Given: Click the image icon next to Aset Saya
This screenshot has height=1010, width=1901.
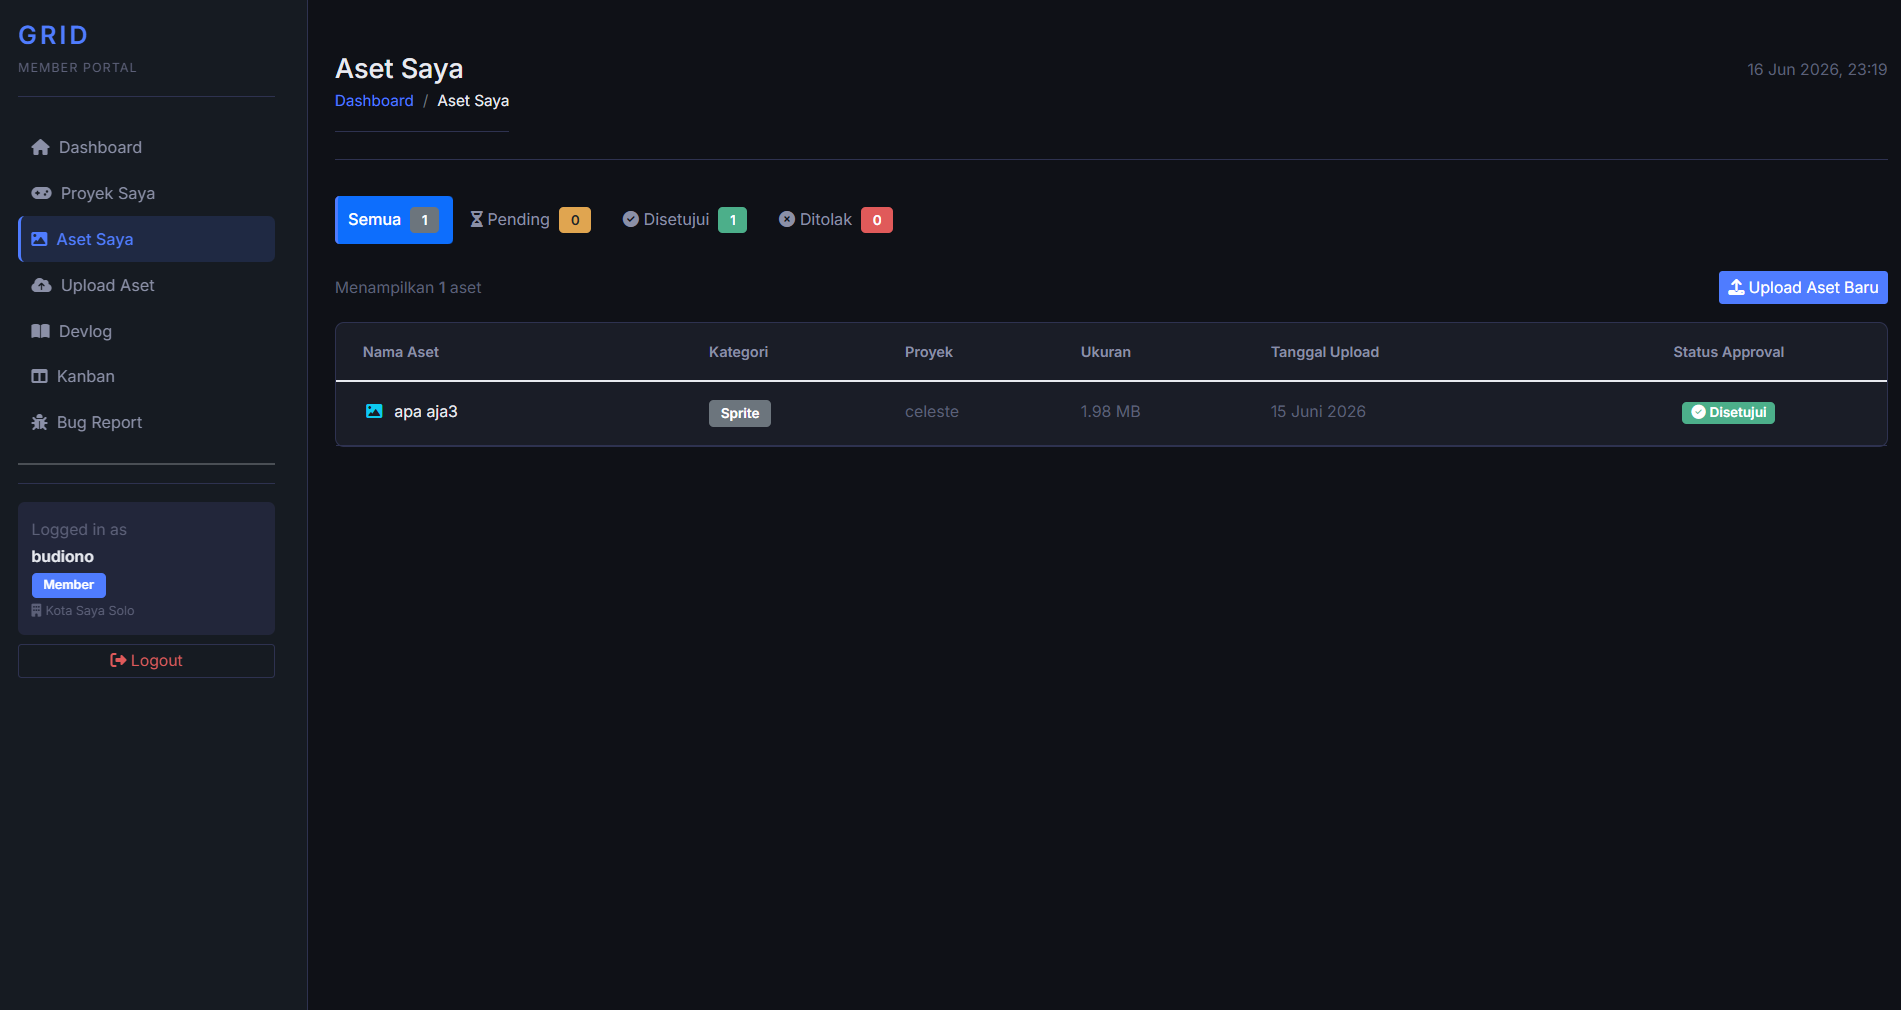Looking at the screenshot, I should [39, 239].
